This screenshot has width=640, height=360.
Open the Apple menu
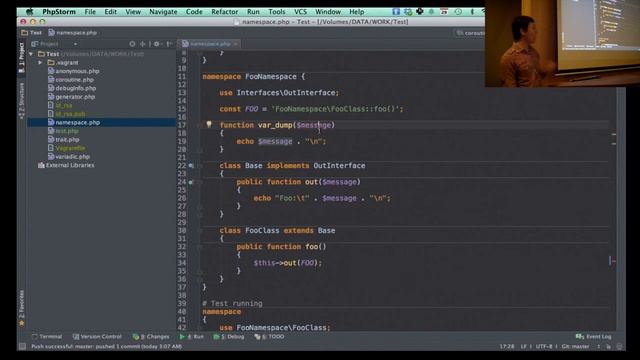pyautogui.click(x=29, y=12)
